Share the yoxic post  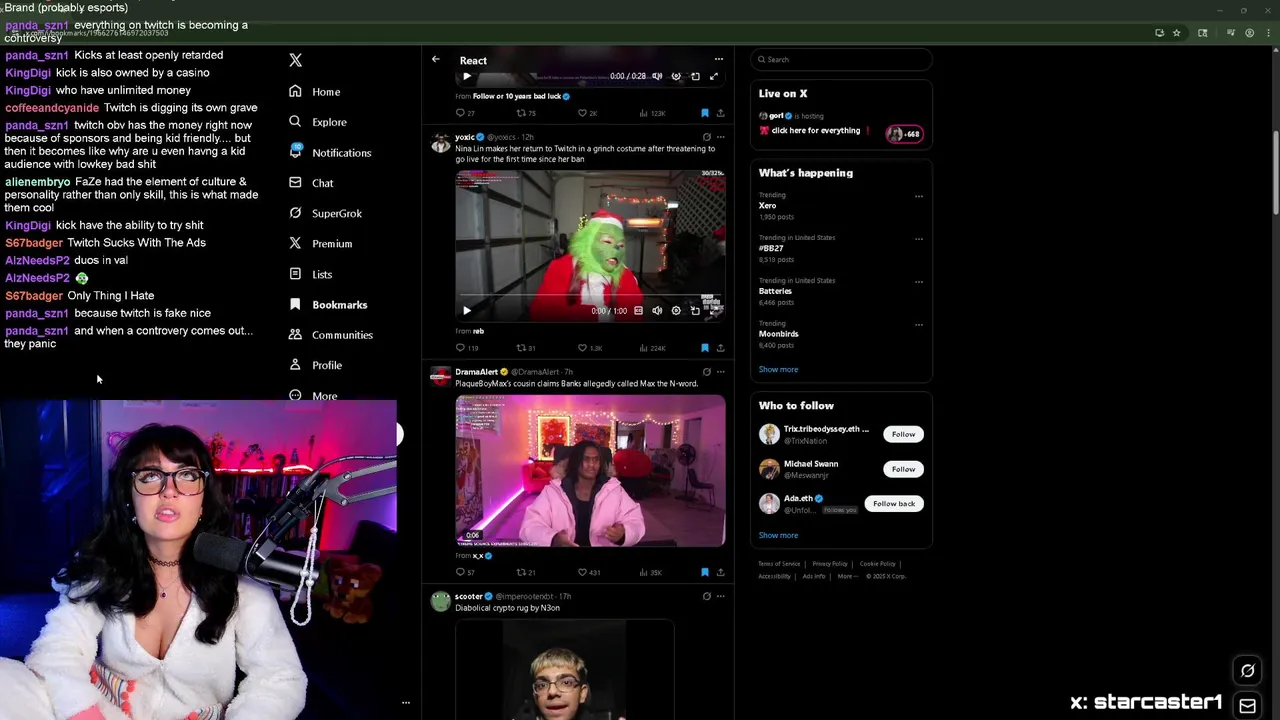click(x=720, y=348)
